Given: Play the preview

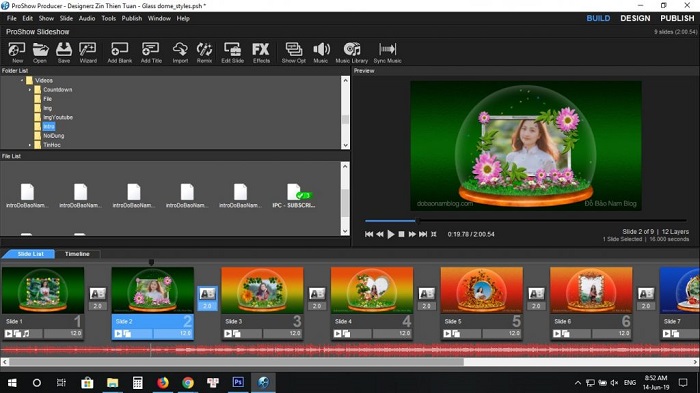Looking at the screenshot, I should [391, 234].
